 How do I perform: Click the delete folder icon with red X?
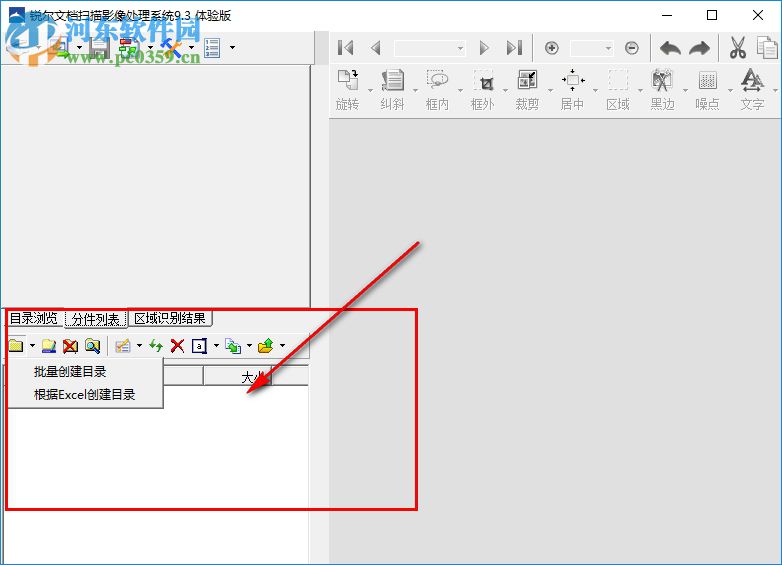(70, 346)
